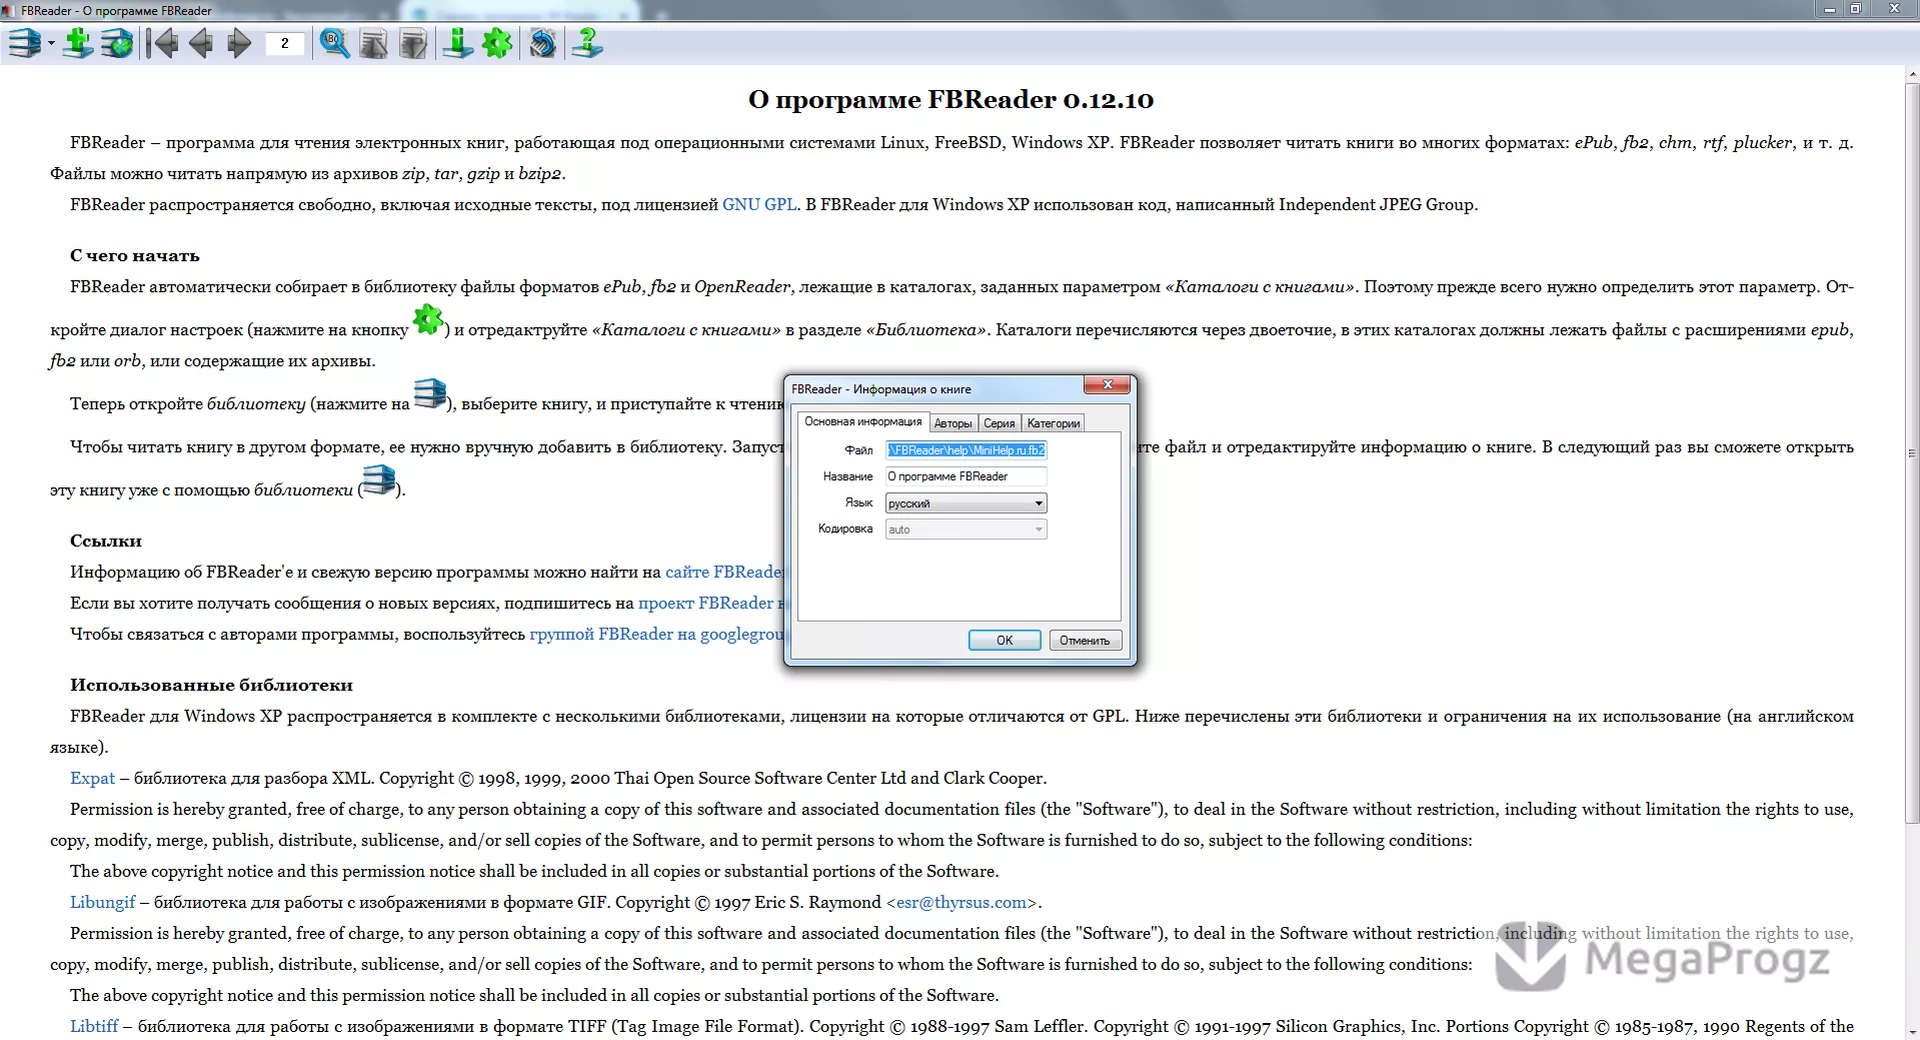Open help via the green question mark icon
Viewport: 1920px width, 1040px height.
click(587, 44)
